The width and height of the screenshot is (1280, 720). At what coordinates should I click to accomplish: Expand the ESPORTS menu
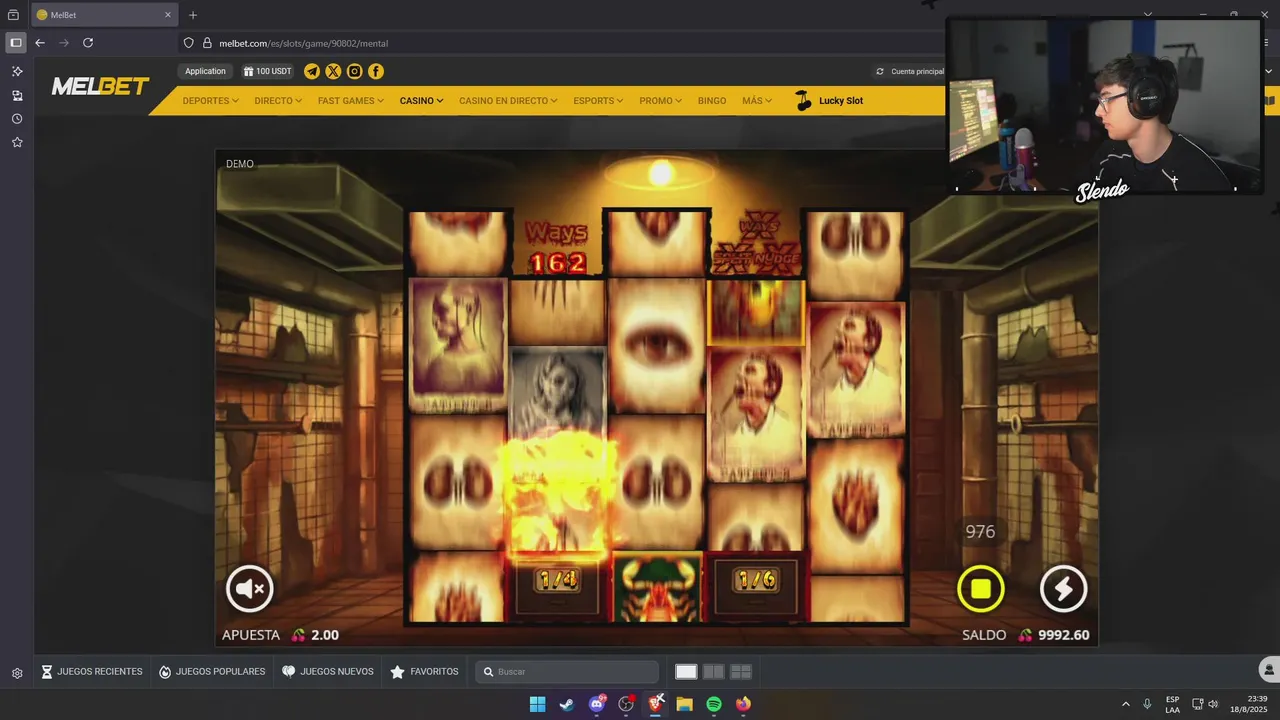(598, 101)
